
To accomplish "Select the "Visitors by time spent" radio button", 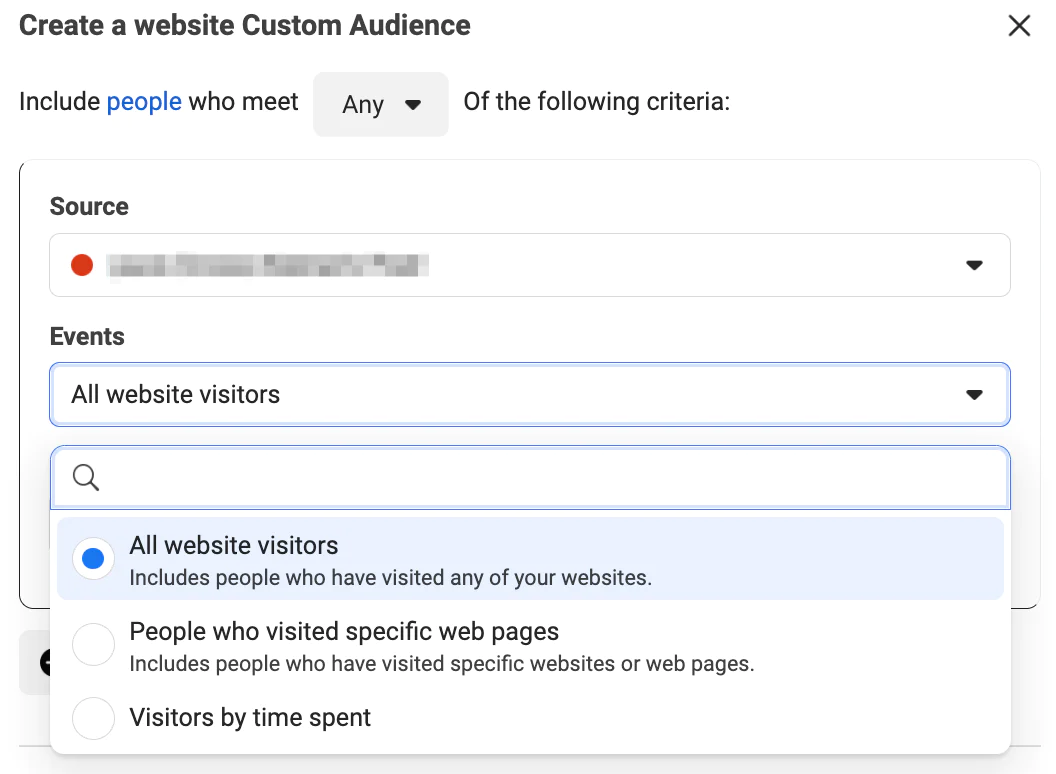I will (x=93, y=718).
